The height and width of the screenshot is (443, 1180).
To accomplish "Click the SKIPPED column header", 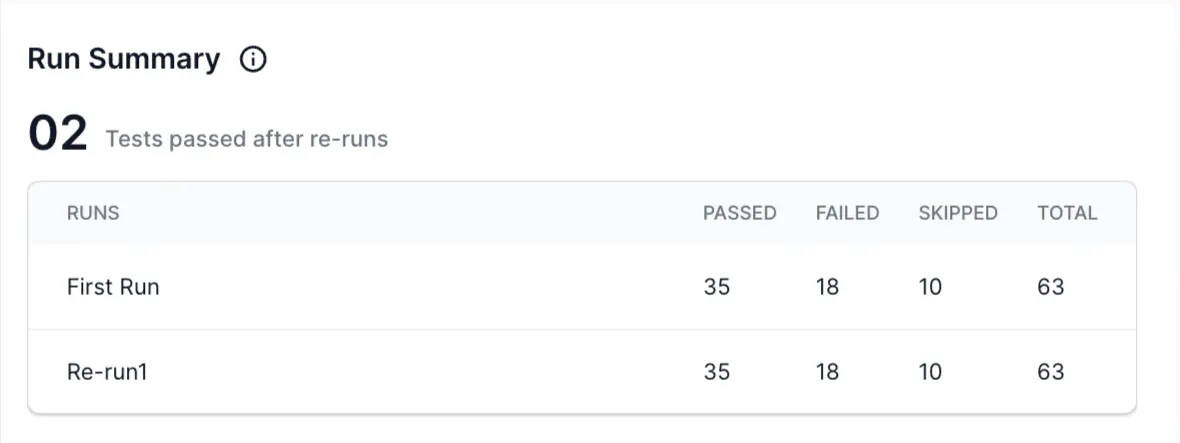I will coord(957,213).
